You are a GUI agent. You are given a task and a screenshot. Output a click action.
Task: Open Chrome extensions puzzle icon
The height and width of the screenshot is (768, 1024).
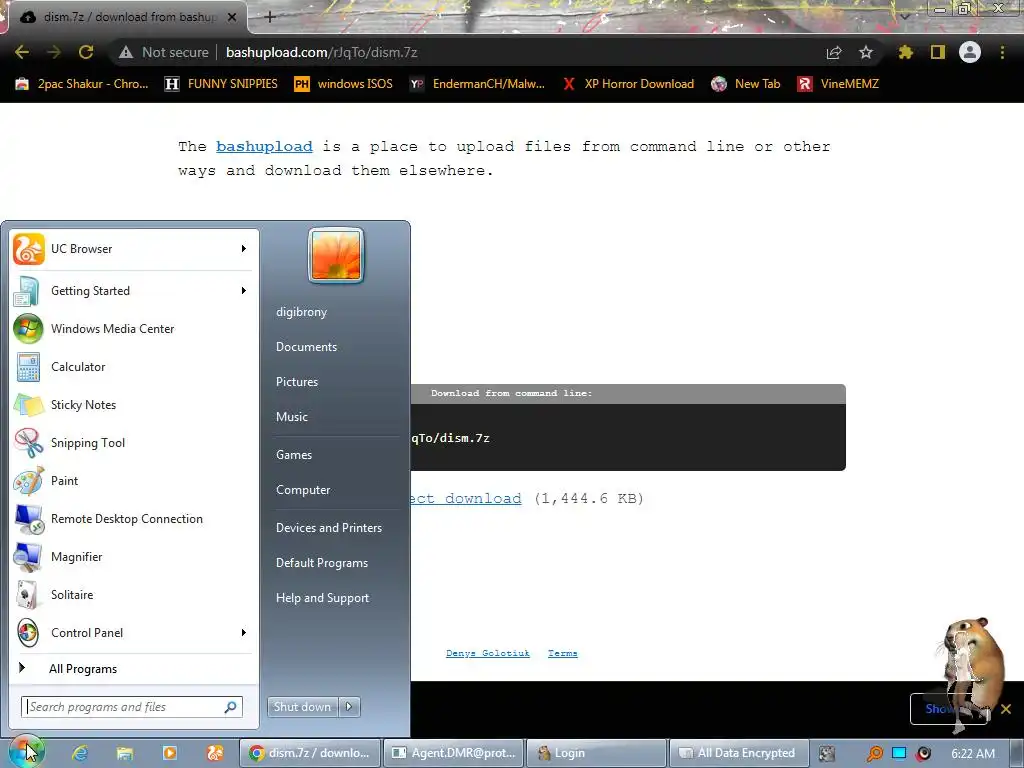pos(905,52)
